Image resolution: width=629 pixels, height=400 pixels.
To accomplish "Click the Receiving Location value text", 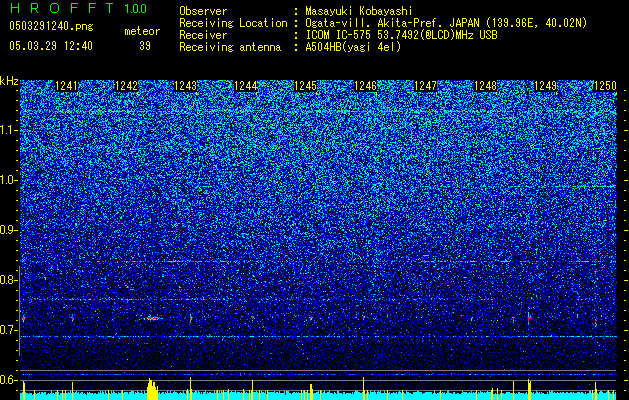I will 446,23.
